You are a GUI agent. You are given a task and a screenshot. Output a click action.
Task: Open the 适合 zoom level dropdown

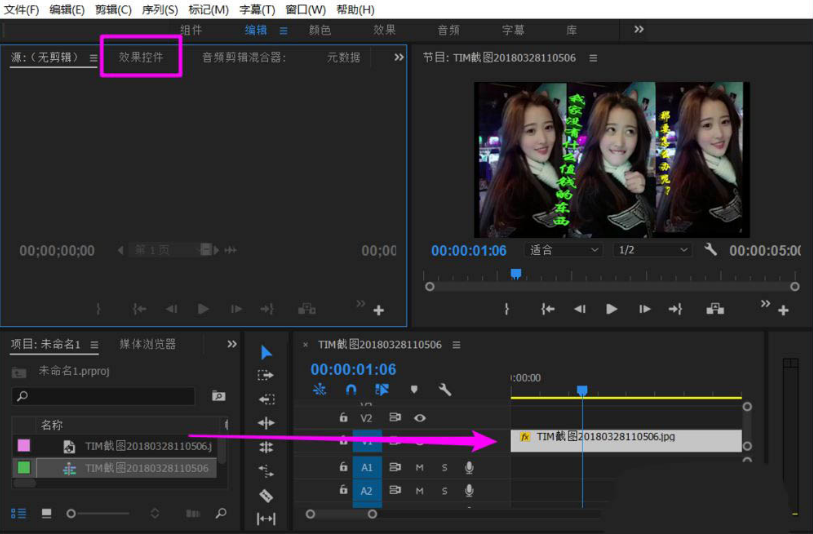coord(566,250)
